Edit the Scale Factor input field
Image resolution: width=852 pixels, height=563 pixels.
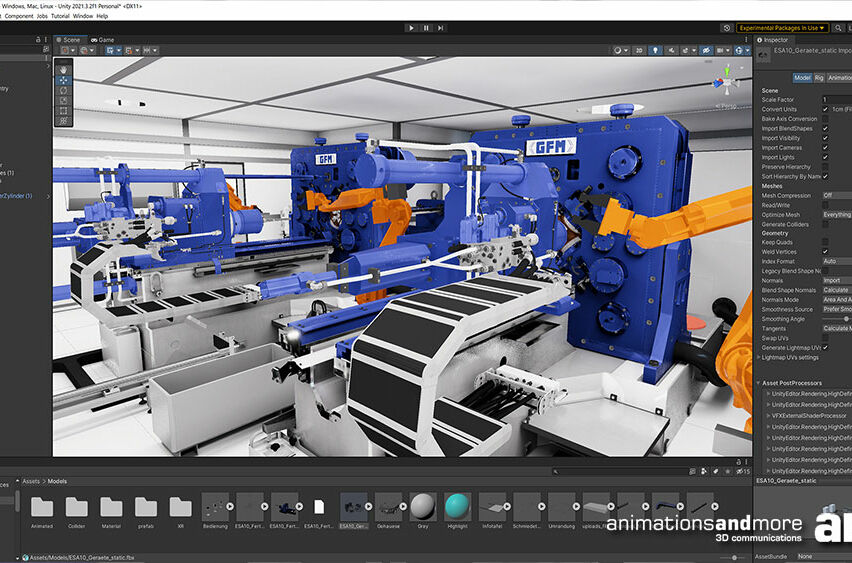click(837, 99)
